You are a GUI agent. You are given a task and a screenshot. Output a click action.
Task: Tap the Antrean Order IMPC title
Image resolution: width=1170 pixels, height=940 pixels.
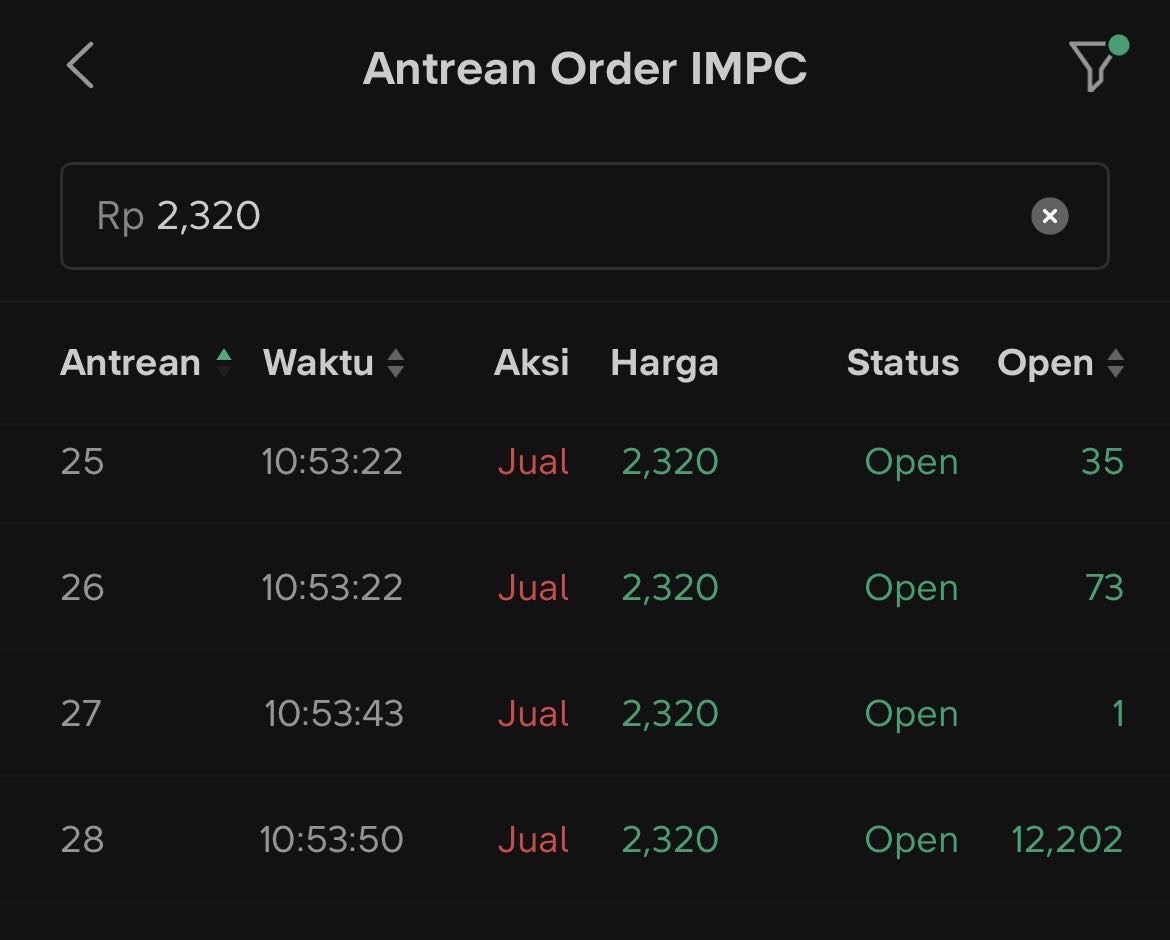point(585,68)
